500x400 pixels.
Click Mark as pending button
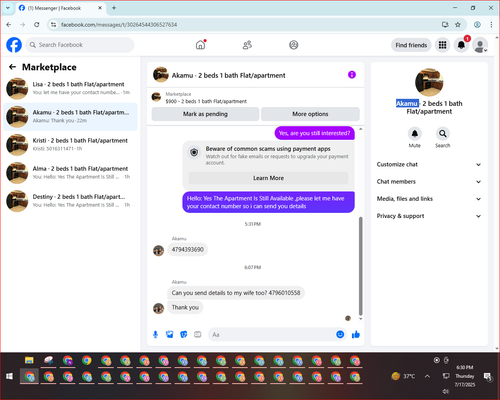point(205,114)
